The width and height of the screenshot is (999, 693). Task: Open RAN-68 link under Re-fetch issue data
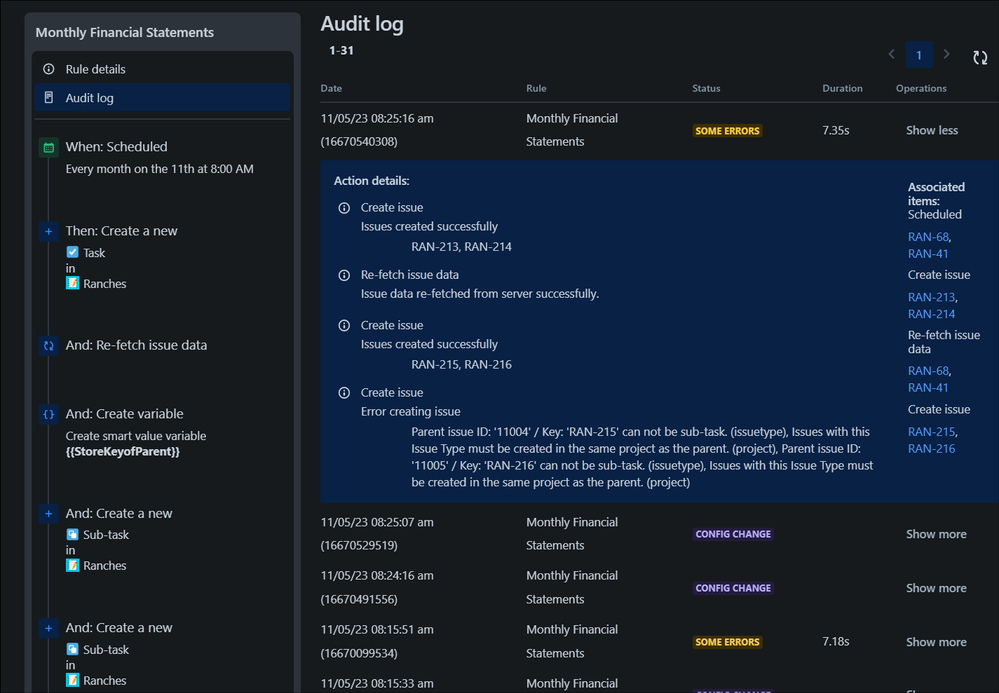pyautogui.click(x=928, y=371)
